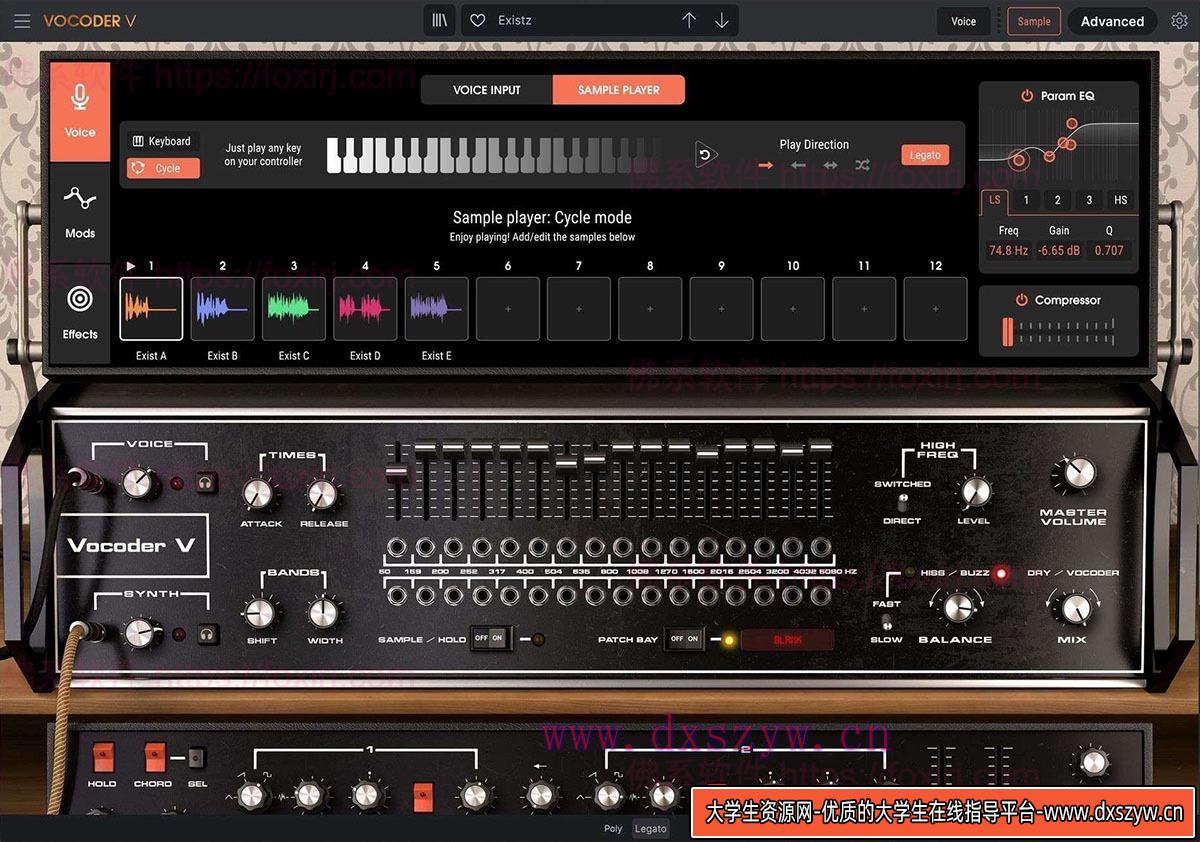Favorite the Existz preset with heart
This screenshot has height=842, width=1200.
478,21
